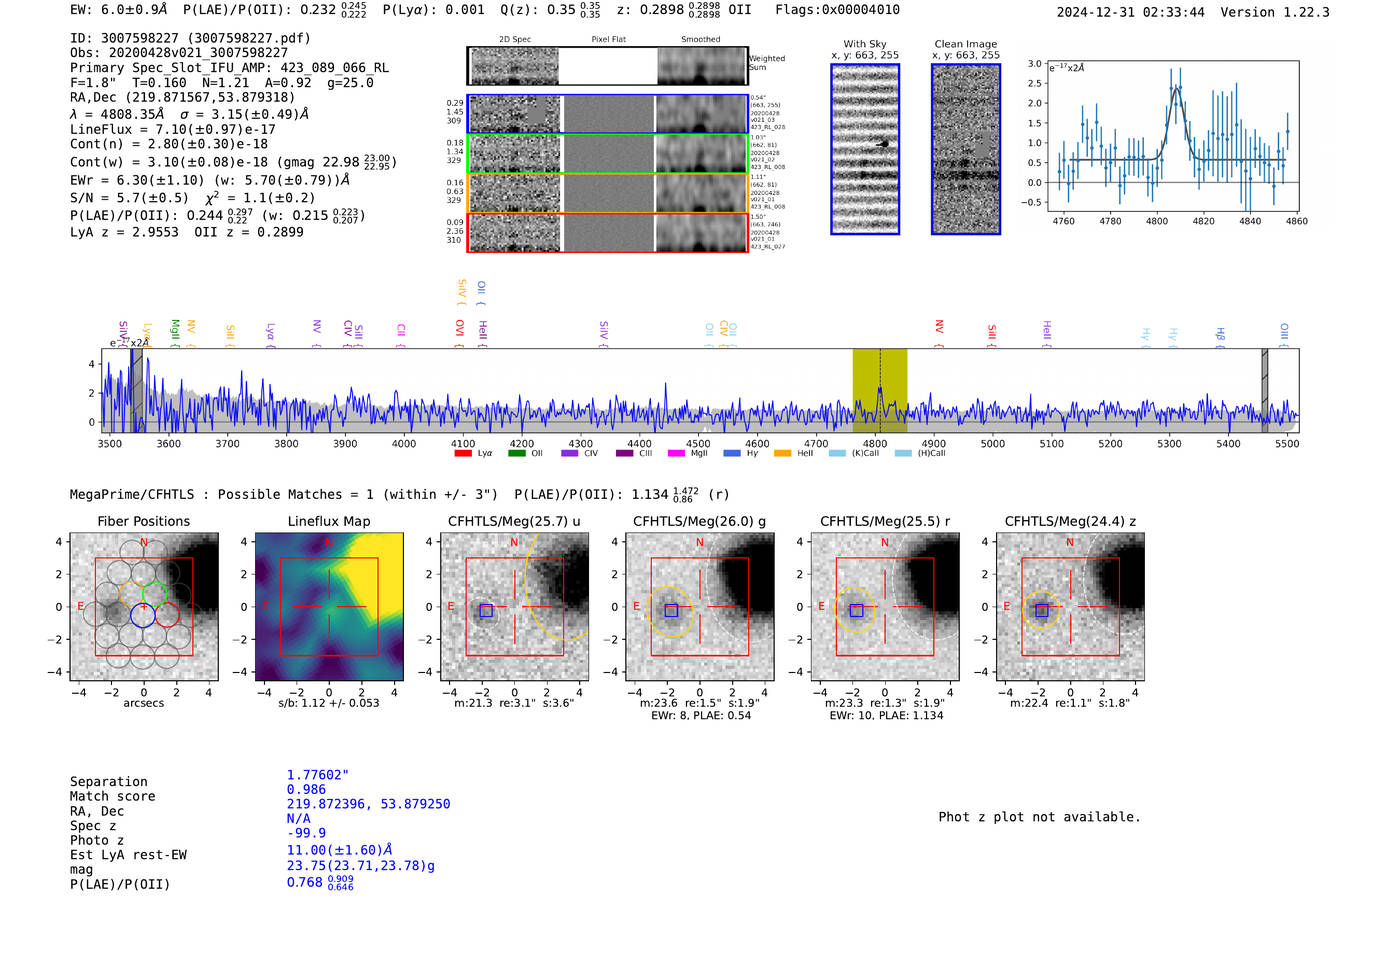The height and width of the screenshot is (953, 1400).
Task: Select the green-bordered fiber spectrum row
Action: click(x=607, y=154)
